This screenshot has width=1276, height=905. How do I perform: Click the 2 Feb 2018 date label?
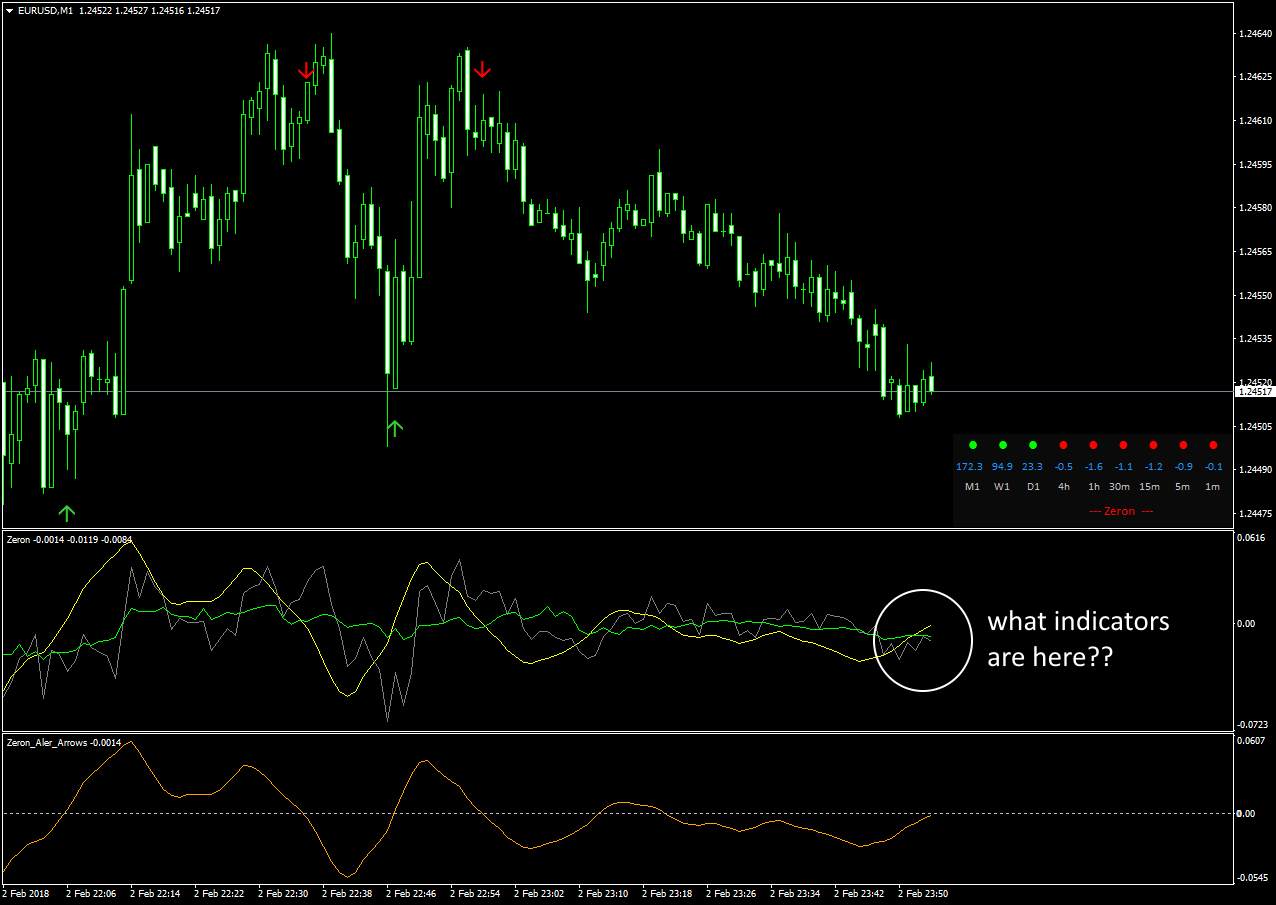(x=25, y=894)
